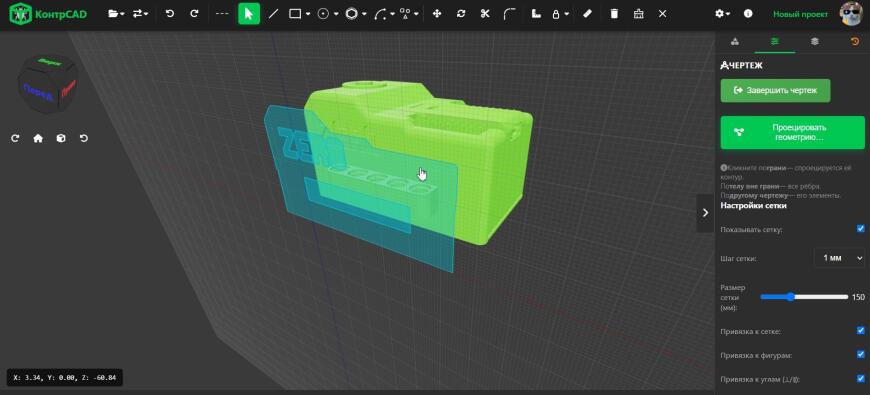The width and height of the screenshot is (870, 395).
Task: Select the Move tool
Action: pyautogui.click(x=437, y=14)
